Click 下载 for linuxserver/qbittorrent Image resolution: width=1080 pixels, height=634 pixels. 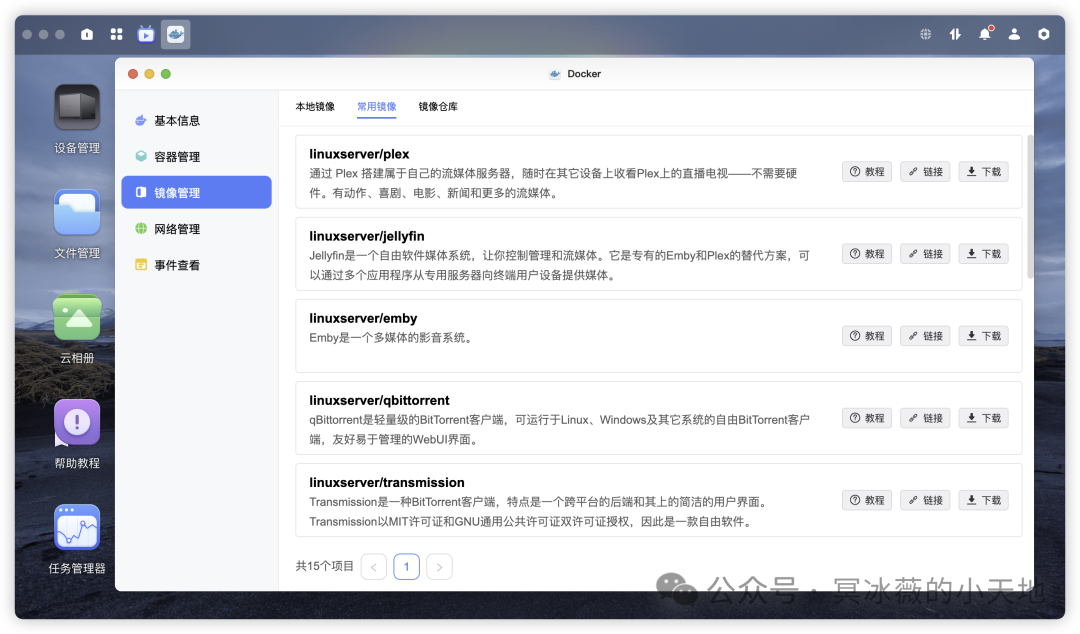click(x=984, y=418)
